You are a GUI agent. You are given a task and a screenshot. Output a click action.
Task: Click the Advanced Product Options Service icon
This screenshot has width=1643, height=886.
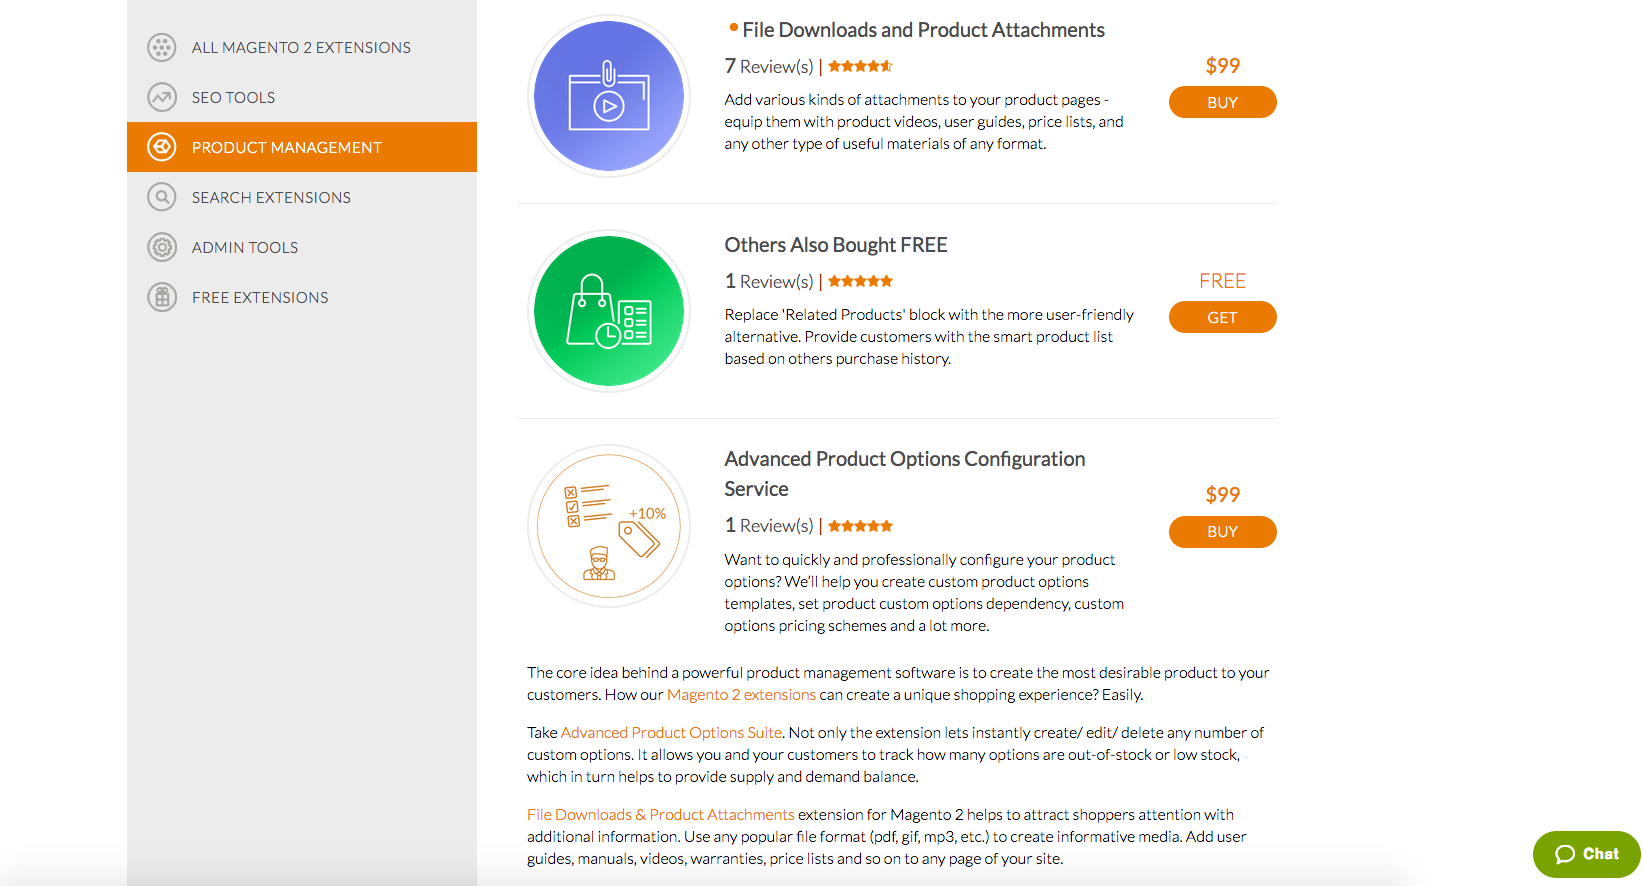pyautogui.click(x=608, y=525)
